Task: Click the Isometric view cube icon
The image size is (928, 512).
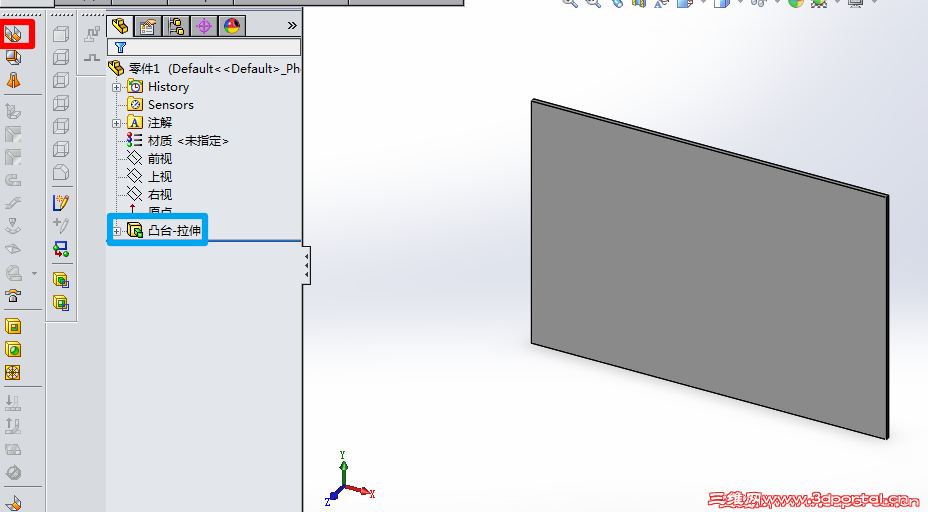Action: click(61, 173)
